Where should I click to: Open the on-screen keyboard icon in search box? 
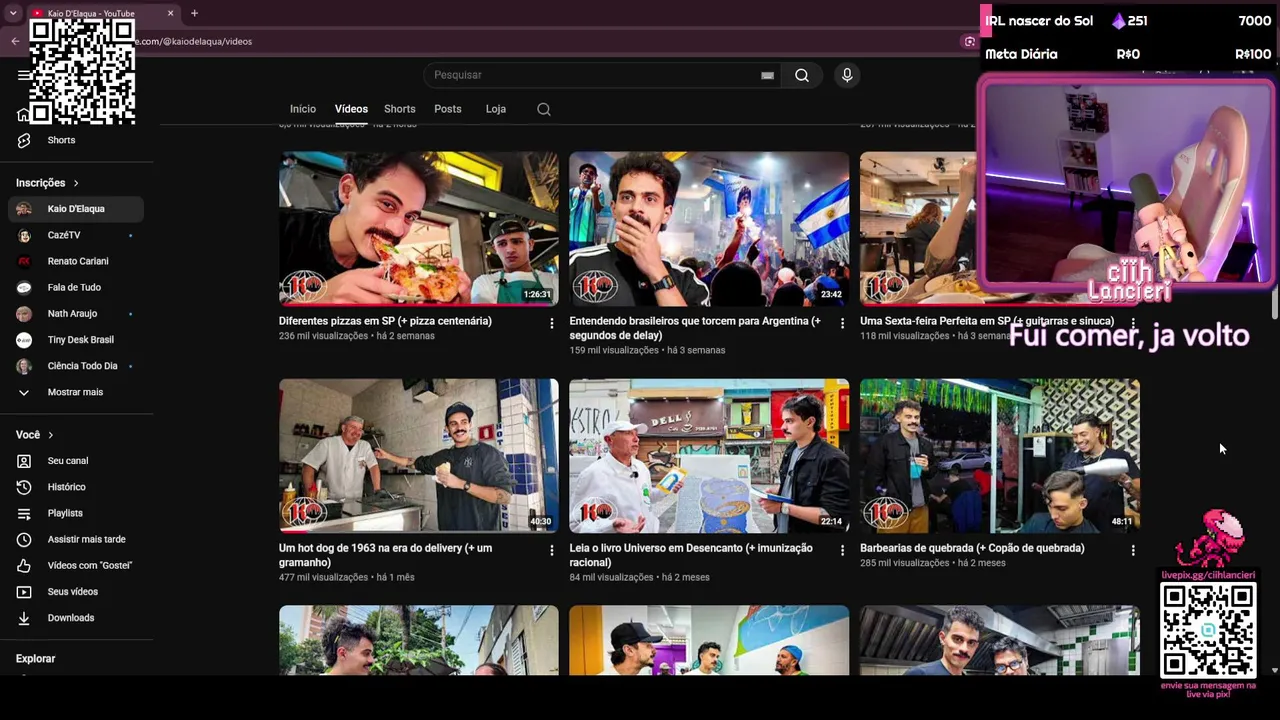click(767, 75)
